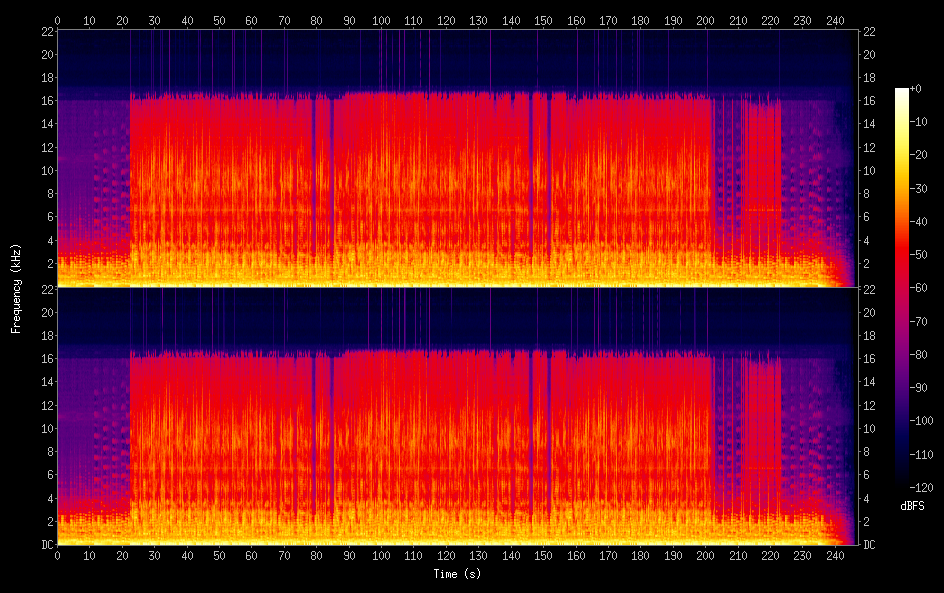
Task: Select the '-120' value on the color scale
Action: coord(922,488)
